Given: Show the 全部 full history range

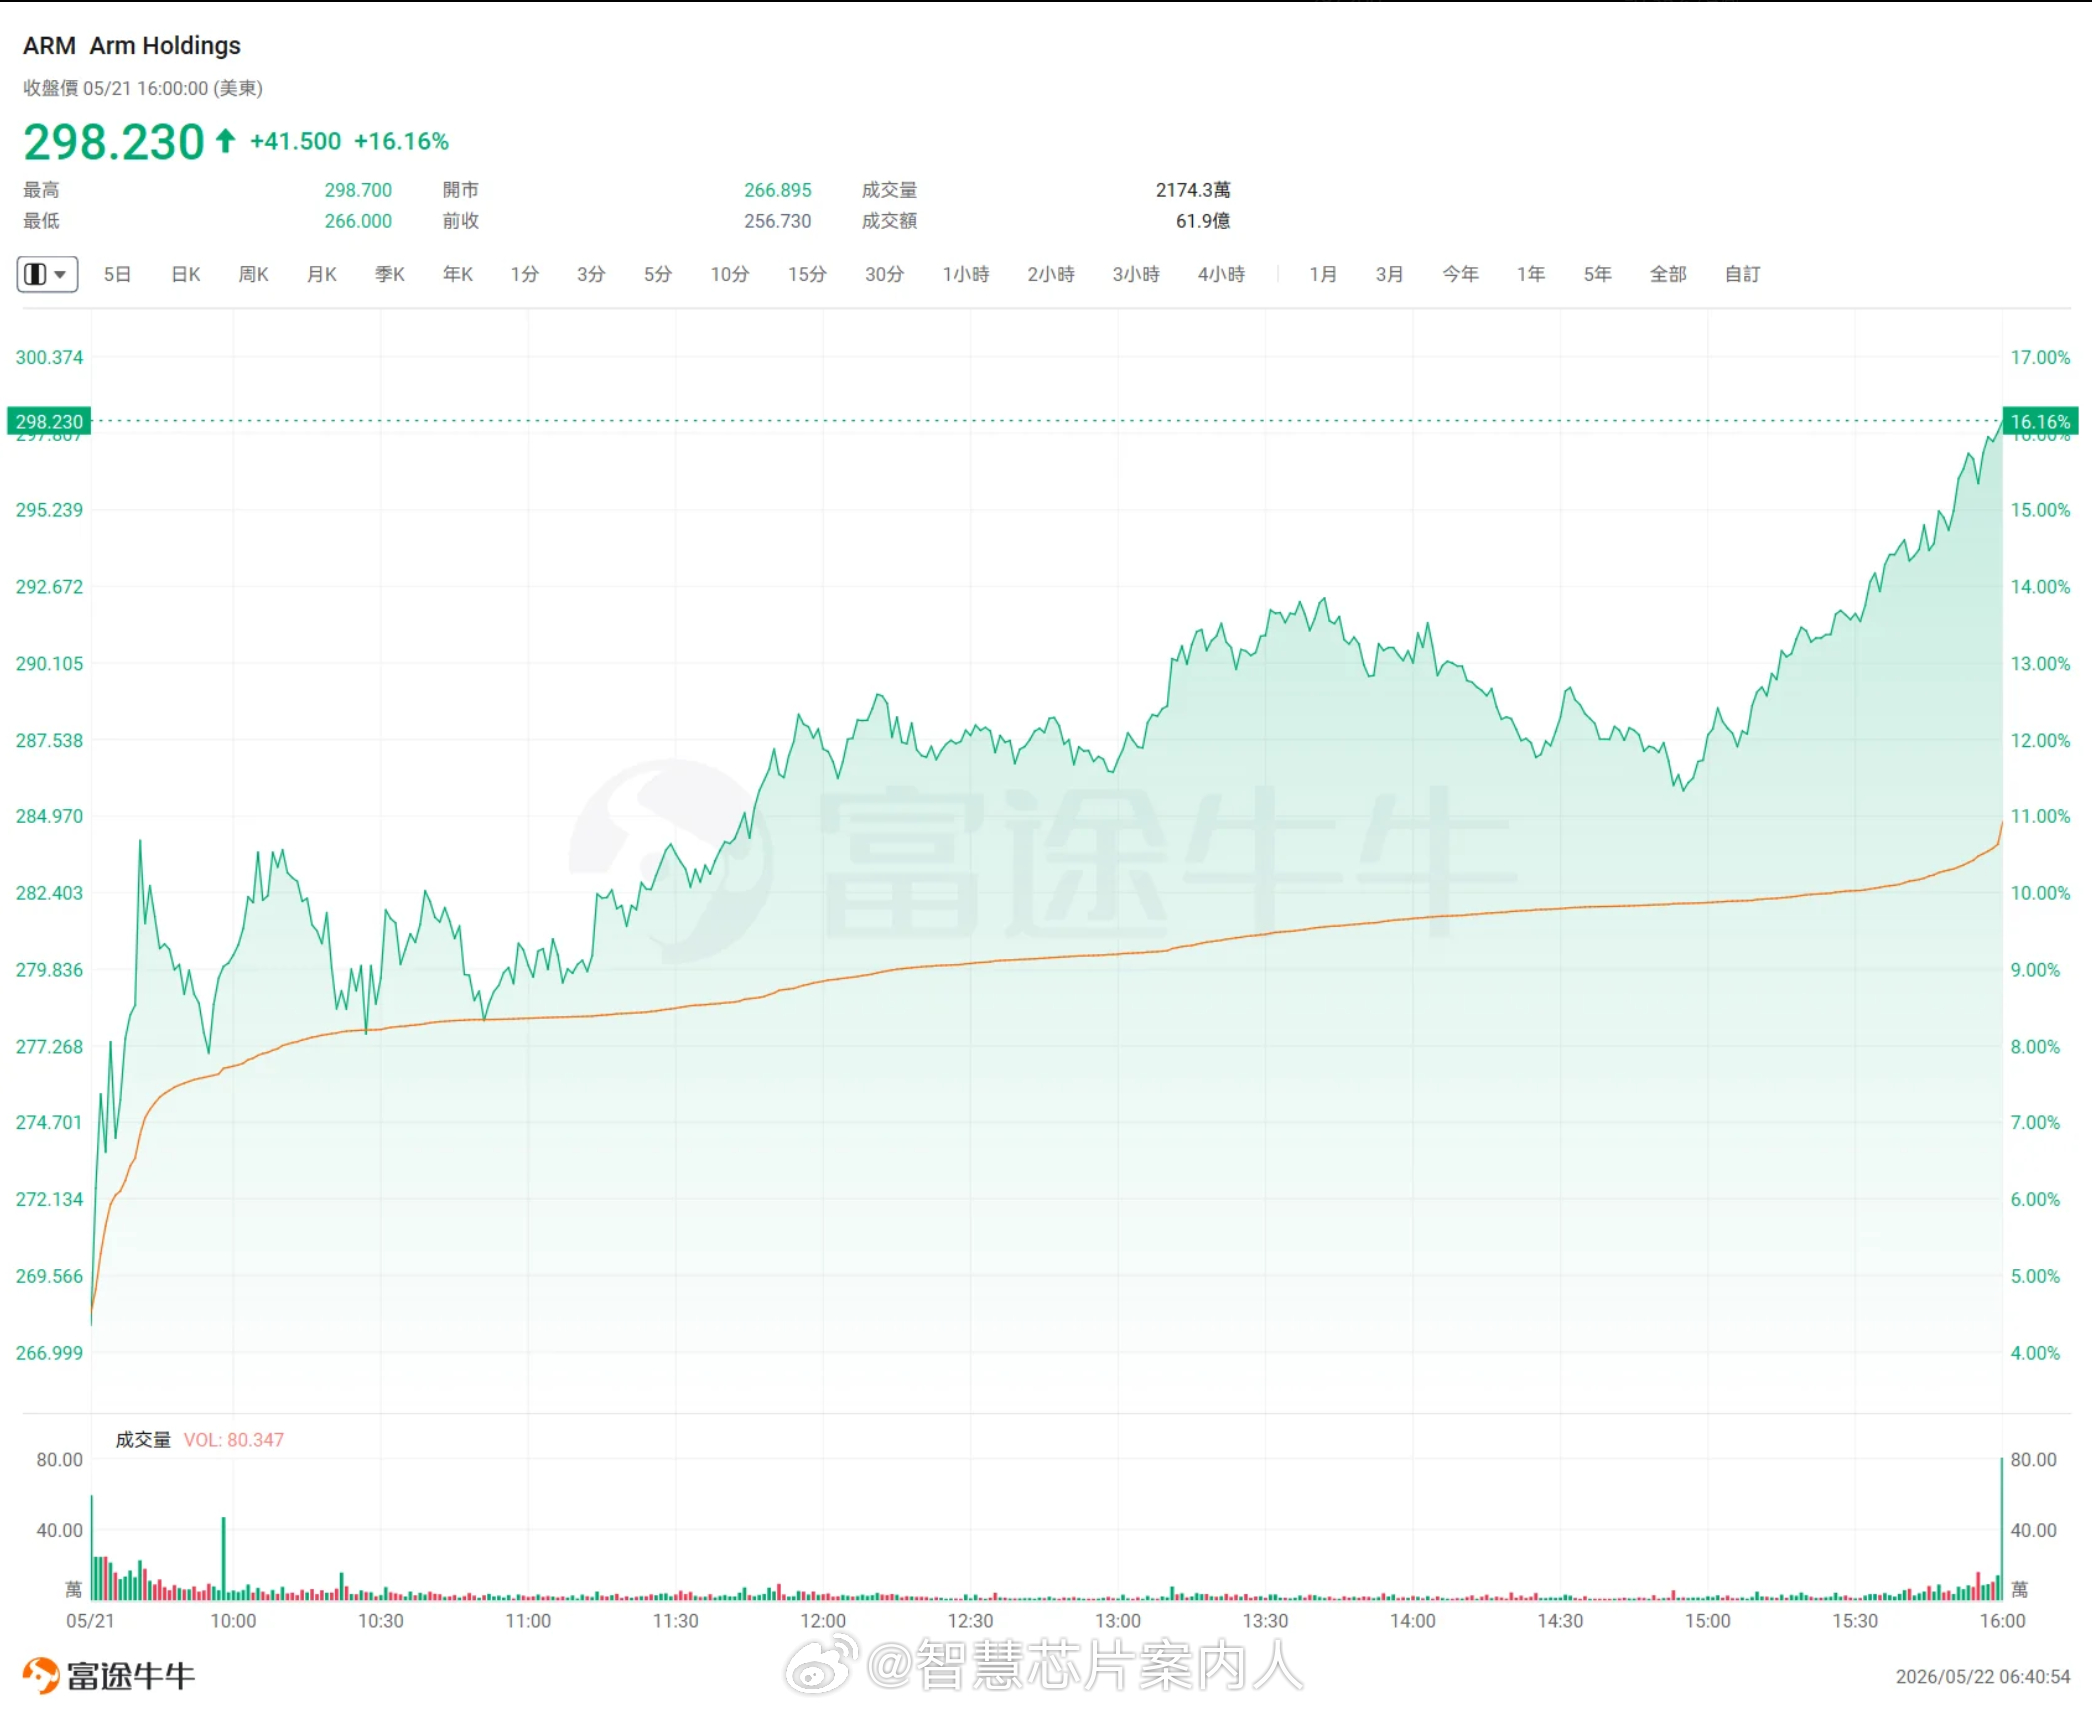Looking at the screenshot, I should [1668, 274].
